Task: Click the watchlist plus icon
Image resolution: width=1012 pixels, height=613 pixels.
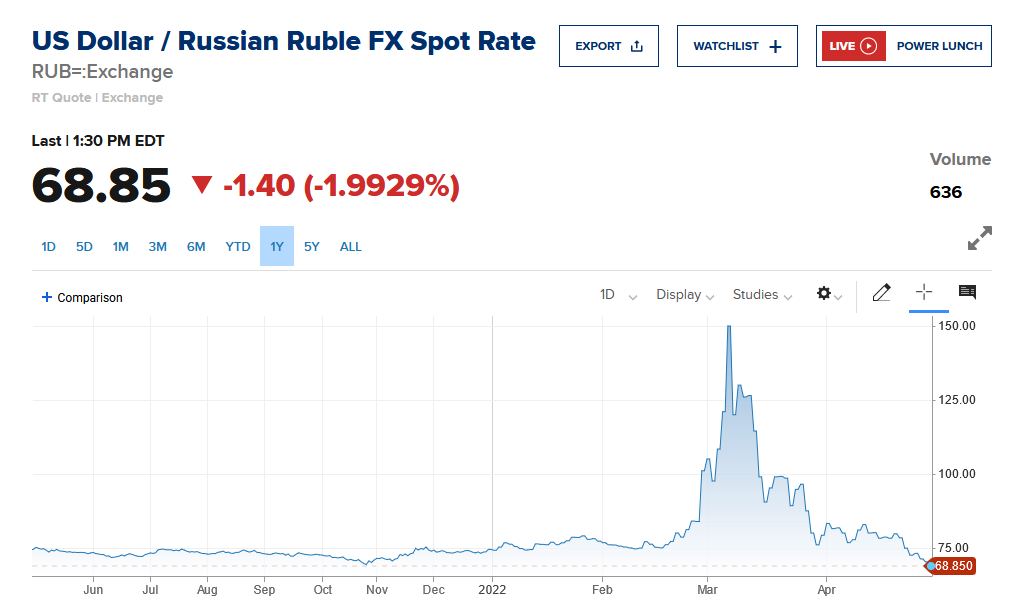Action: (775, 46)
